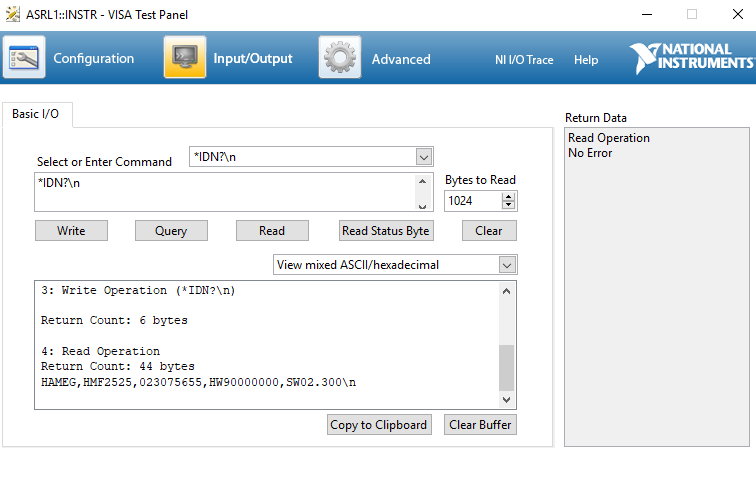This screenshot has width=756, height=483.
Task: Select the Input/Output monitor icon
Action: (185, 57)
